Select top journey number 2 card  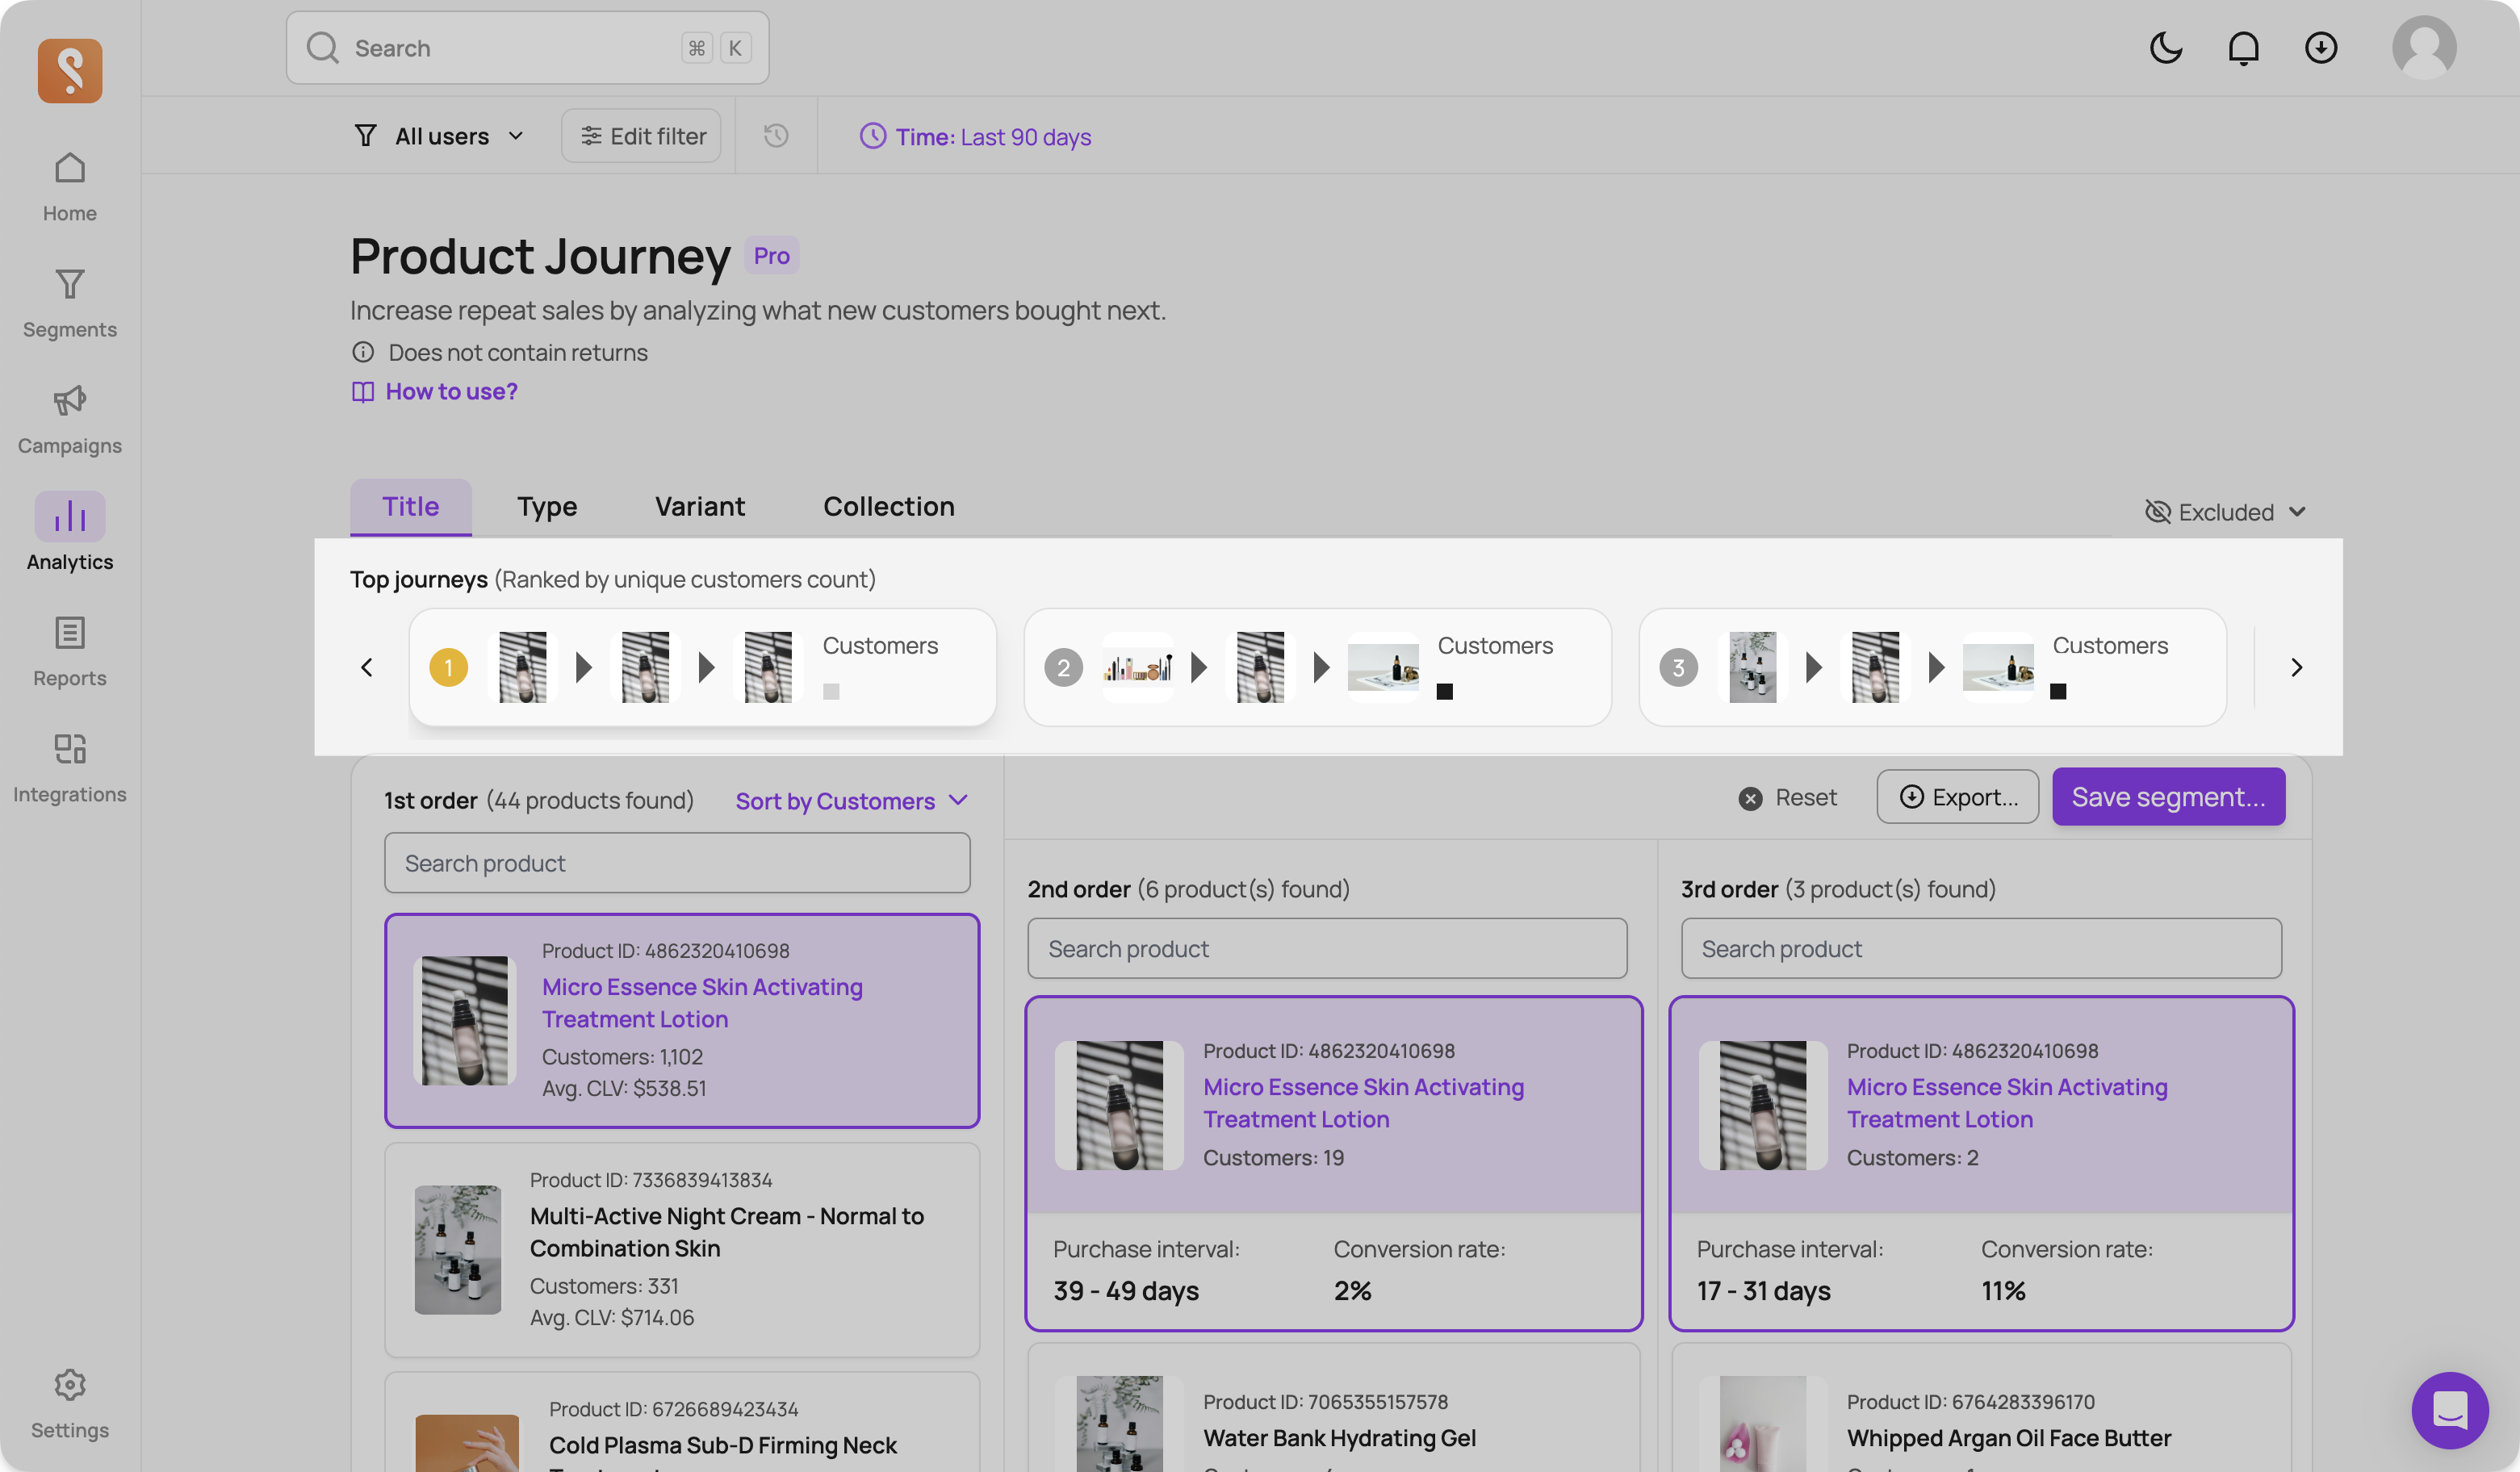pos(1317,667)
